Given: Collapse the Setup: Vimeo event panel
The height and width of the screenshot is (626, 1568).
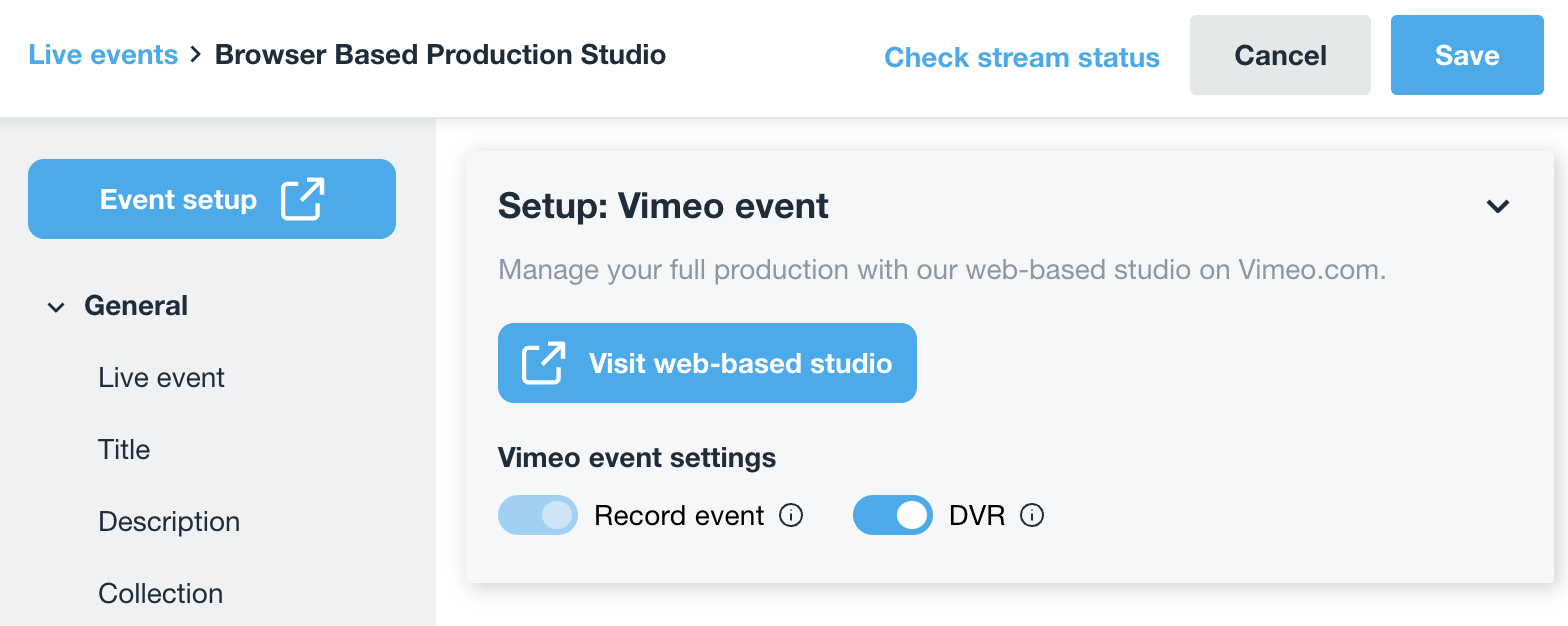Looking at the screenshot, I should (x=1497, y=207).
